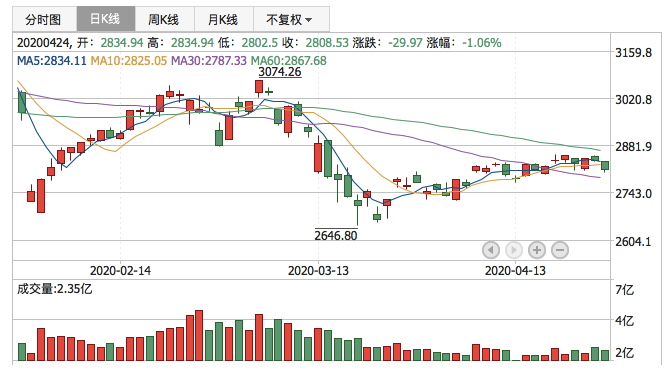Click the 2020-04-13 date label
This screenshot has height=373, width=671.
[515, 270]
